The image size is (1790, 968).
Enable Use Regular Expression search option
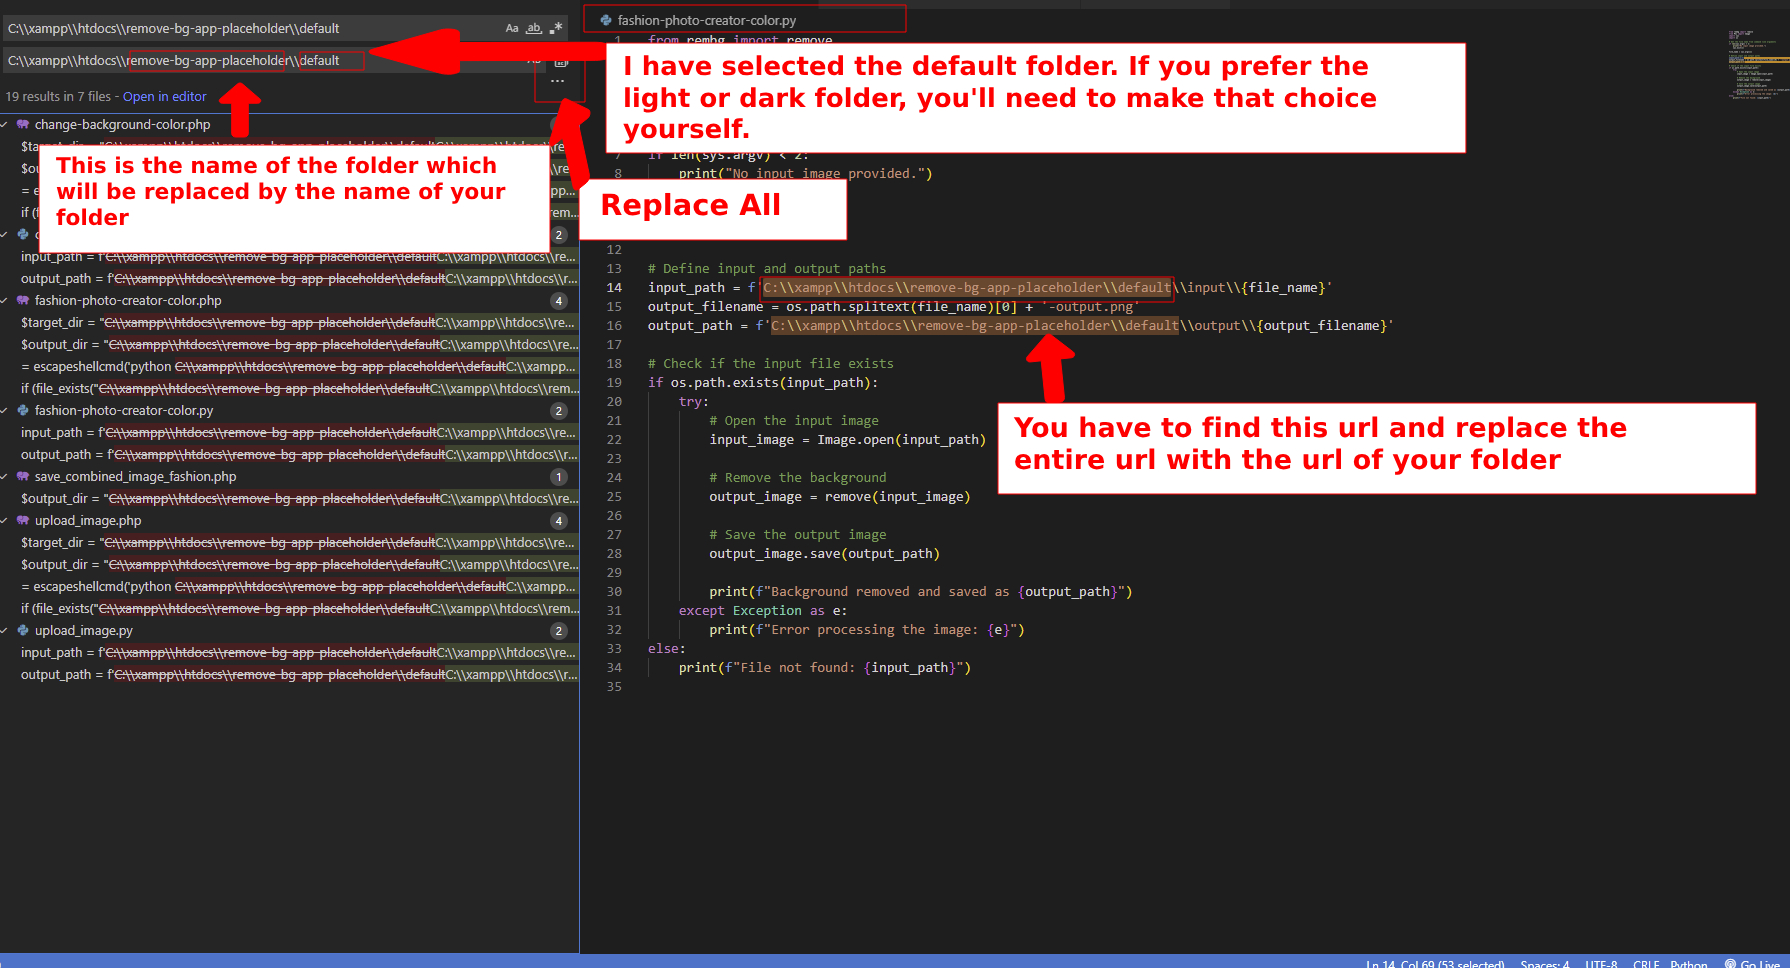point(556,28)
